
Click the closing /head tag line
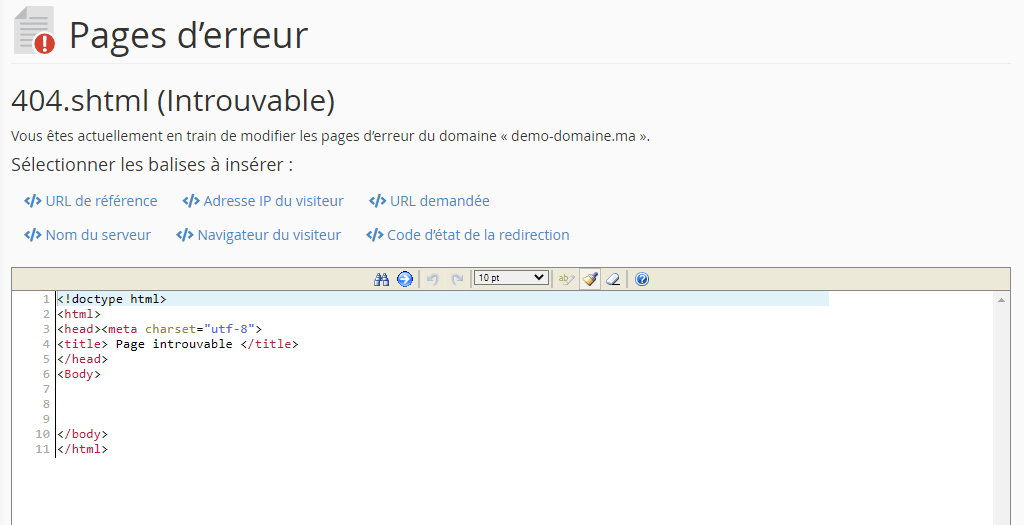click(x=82, y=359)
